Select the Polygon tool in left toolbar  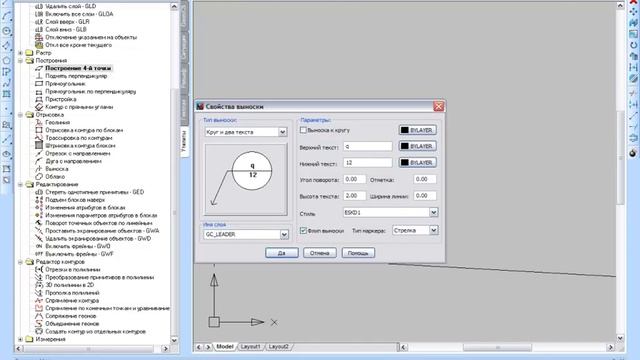pyautogui.click(x=6, y=61)
